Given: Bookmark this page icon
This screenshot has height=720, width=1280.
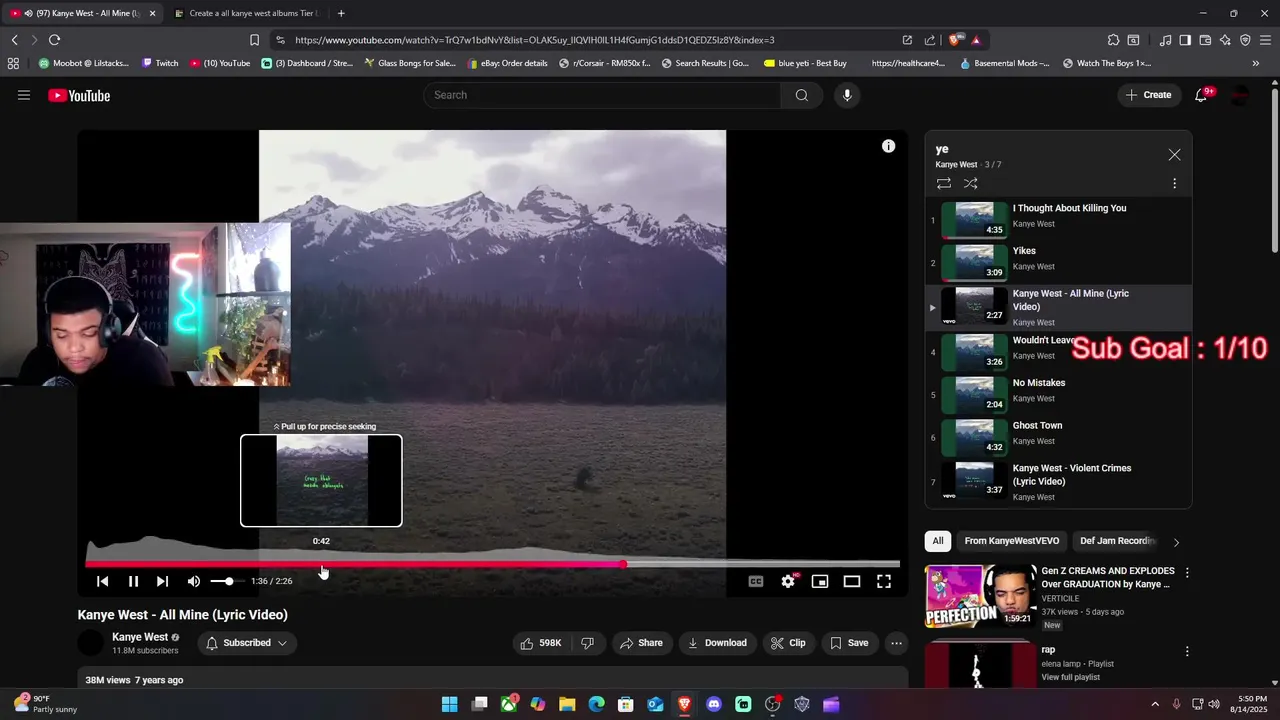Looking at the screenshot, I should coord(254,40).
